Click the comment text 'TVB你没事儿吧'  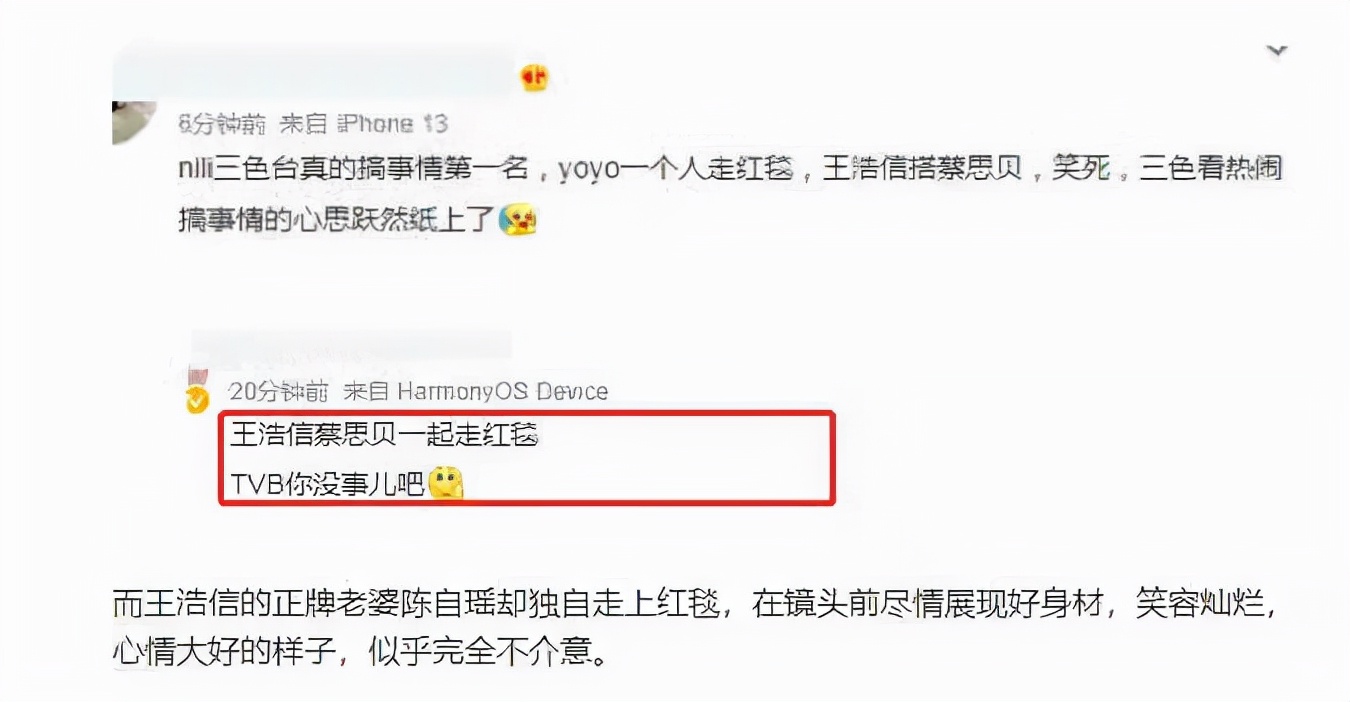(328, 486)
